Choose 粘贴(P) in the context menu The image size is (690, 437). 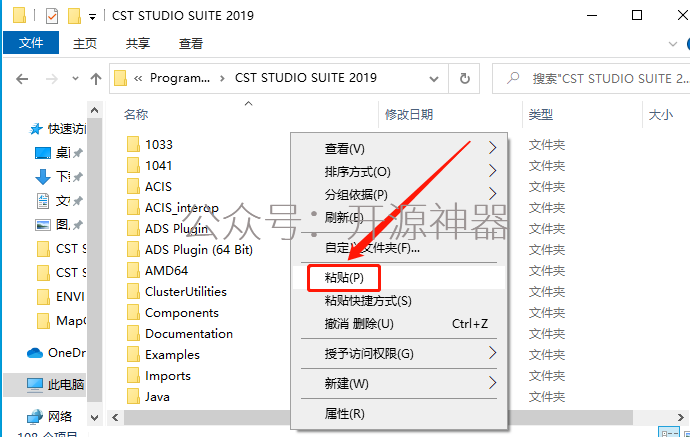pos(399,278)
